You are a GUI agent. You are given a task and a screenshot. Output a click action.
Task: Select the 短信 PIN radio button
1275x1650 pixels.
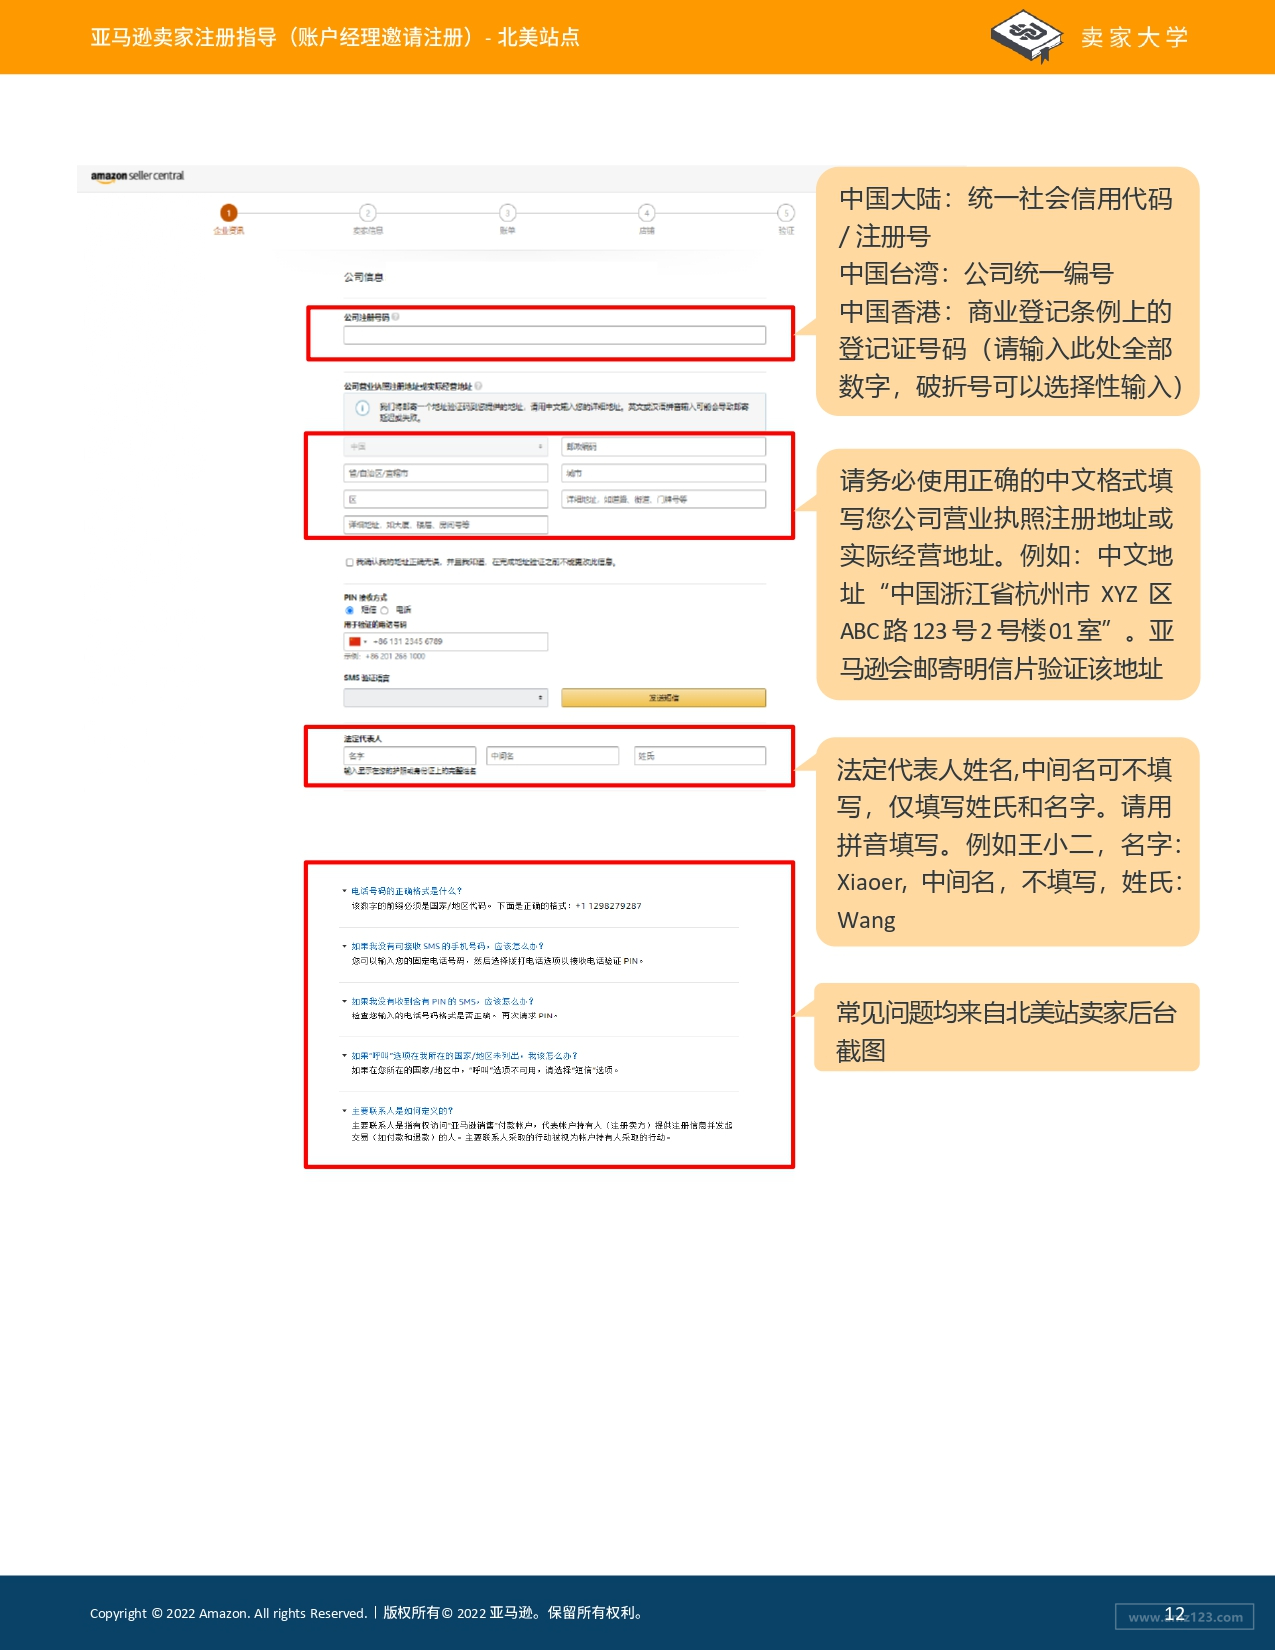coord(349,610)
